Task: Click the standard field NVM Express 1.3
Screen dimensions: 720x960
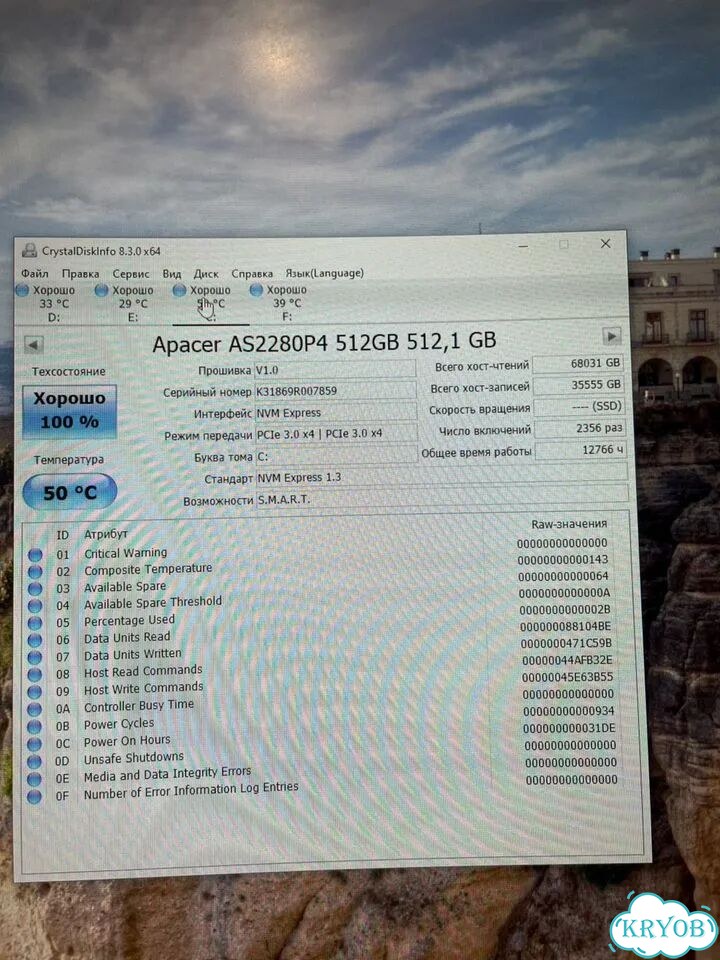Action: point(441,475)
